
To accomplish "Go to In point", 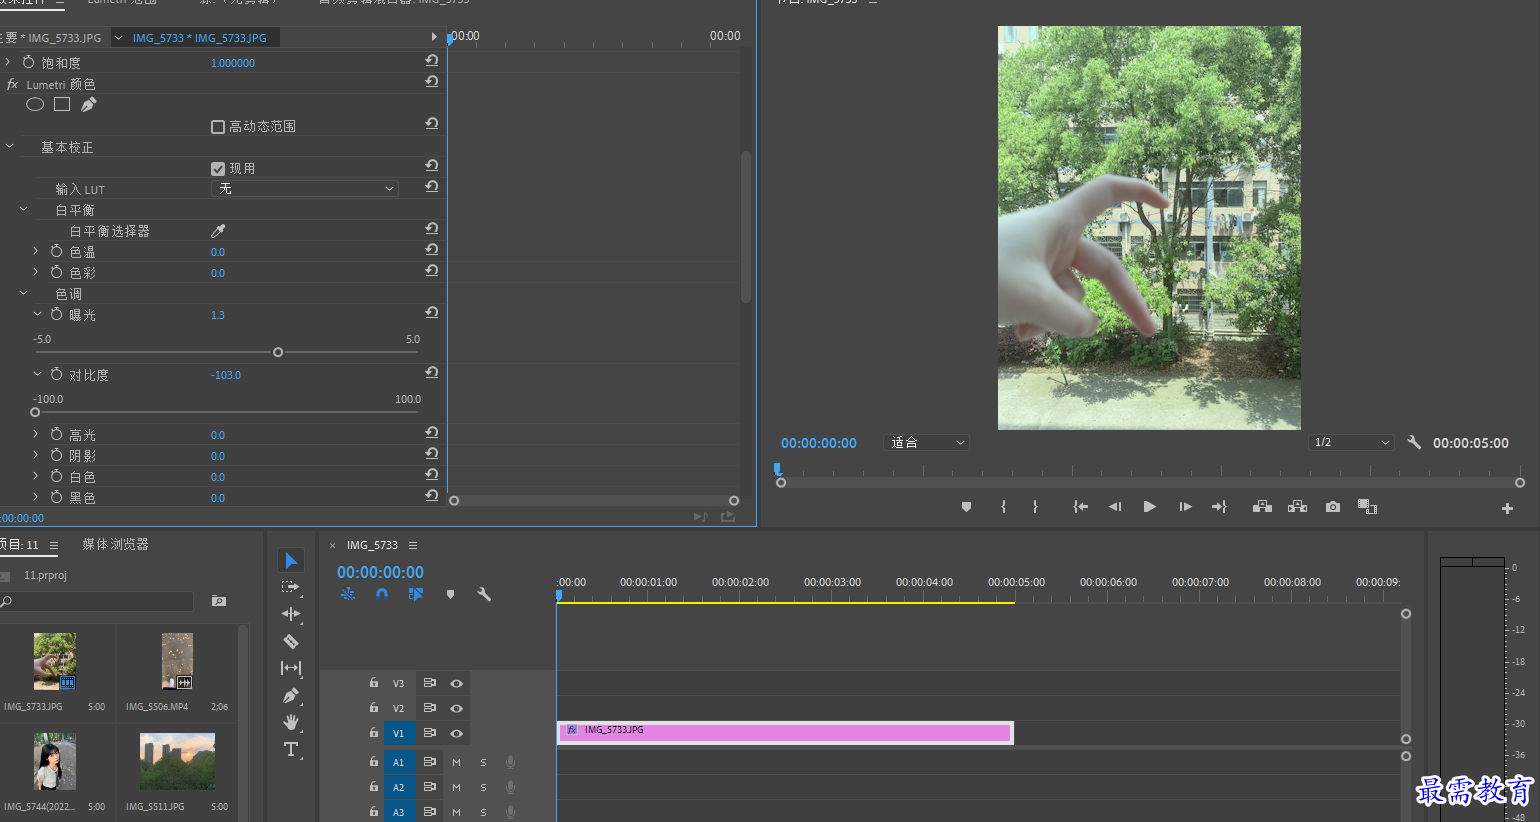I will (1080, 507).
